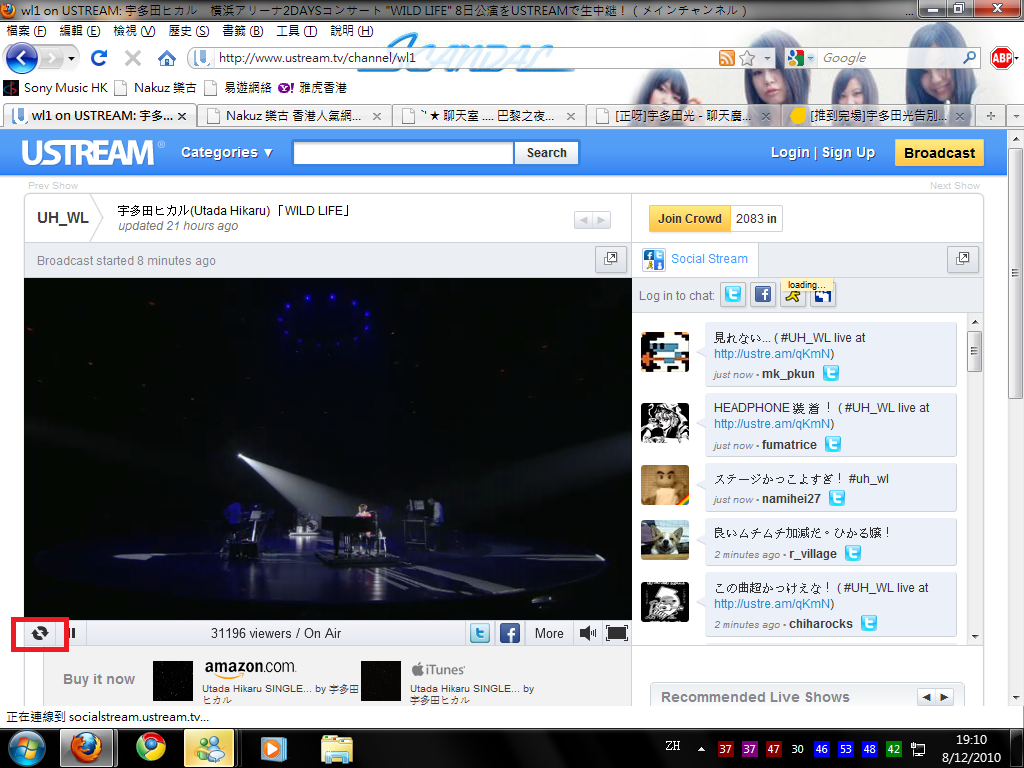Pop out the video player window
Viewport: 1024px width, 768px height.
coord(611,259)
